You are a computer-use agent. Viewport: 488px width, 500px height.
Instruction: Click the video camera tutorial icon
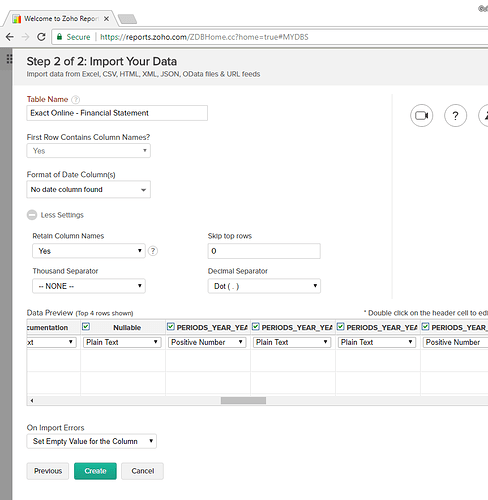click(x=422, y=116)
